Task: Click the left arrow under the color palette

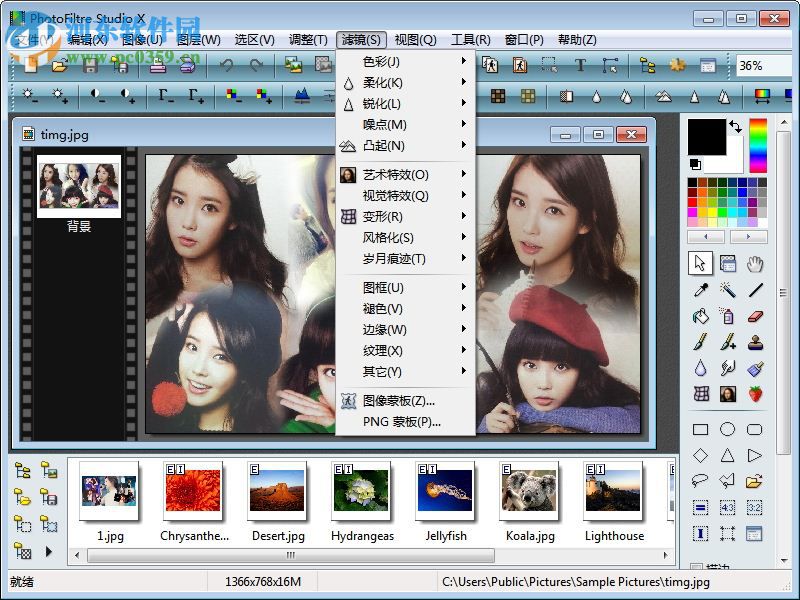Action: pos(705,237)
